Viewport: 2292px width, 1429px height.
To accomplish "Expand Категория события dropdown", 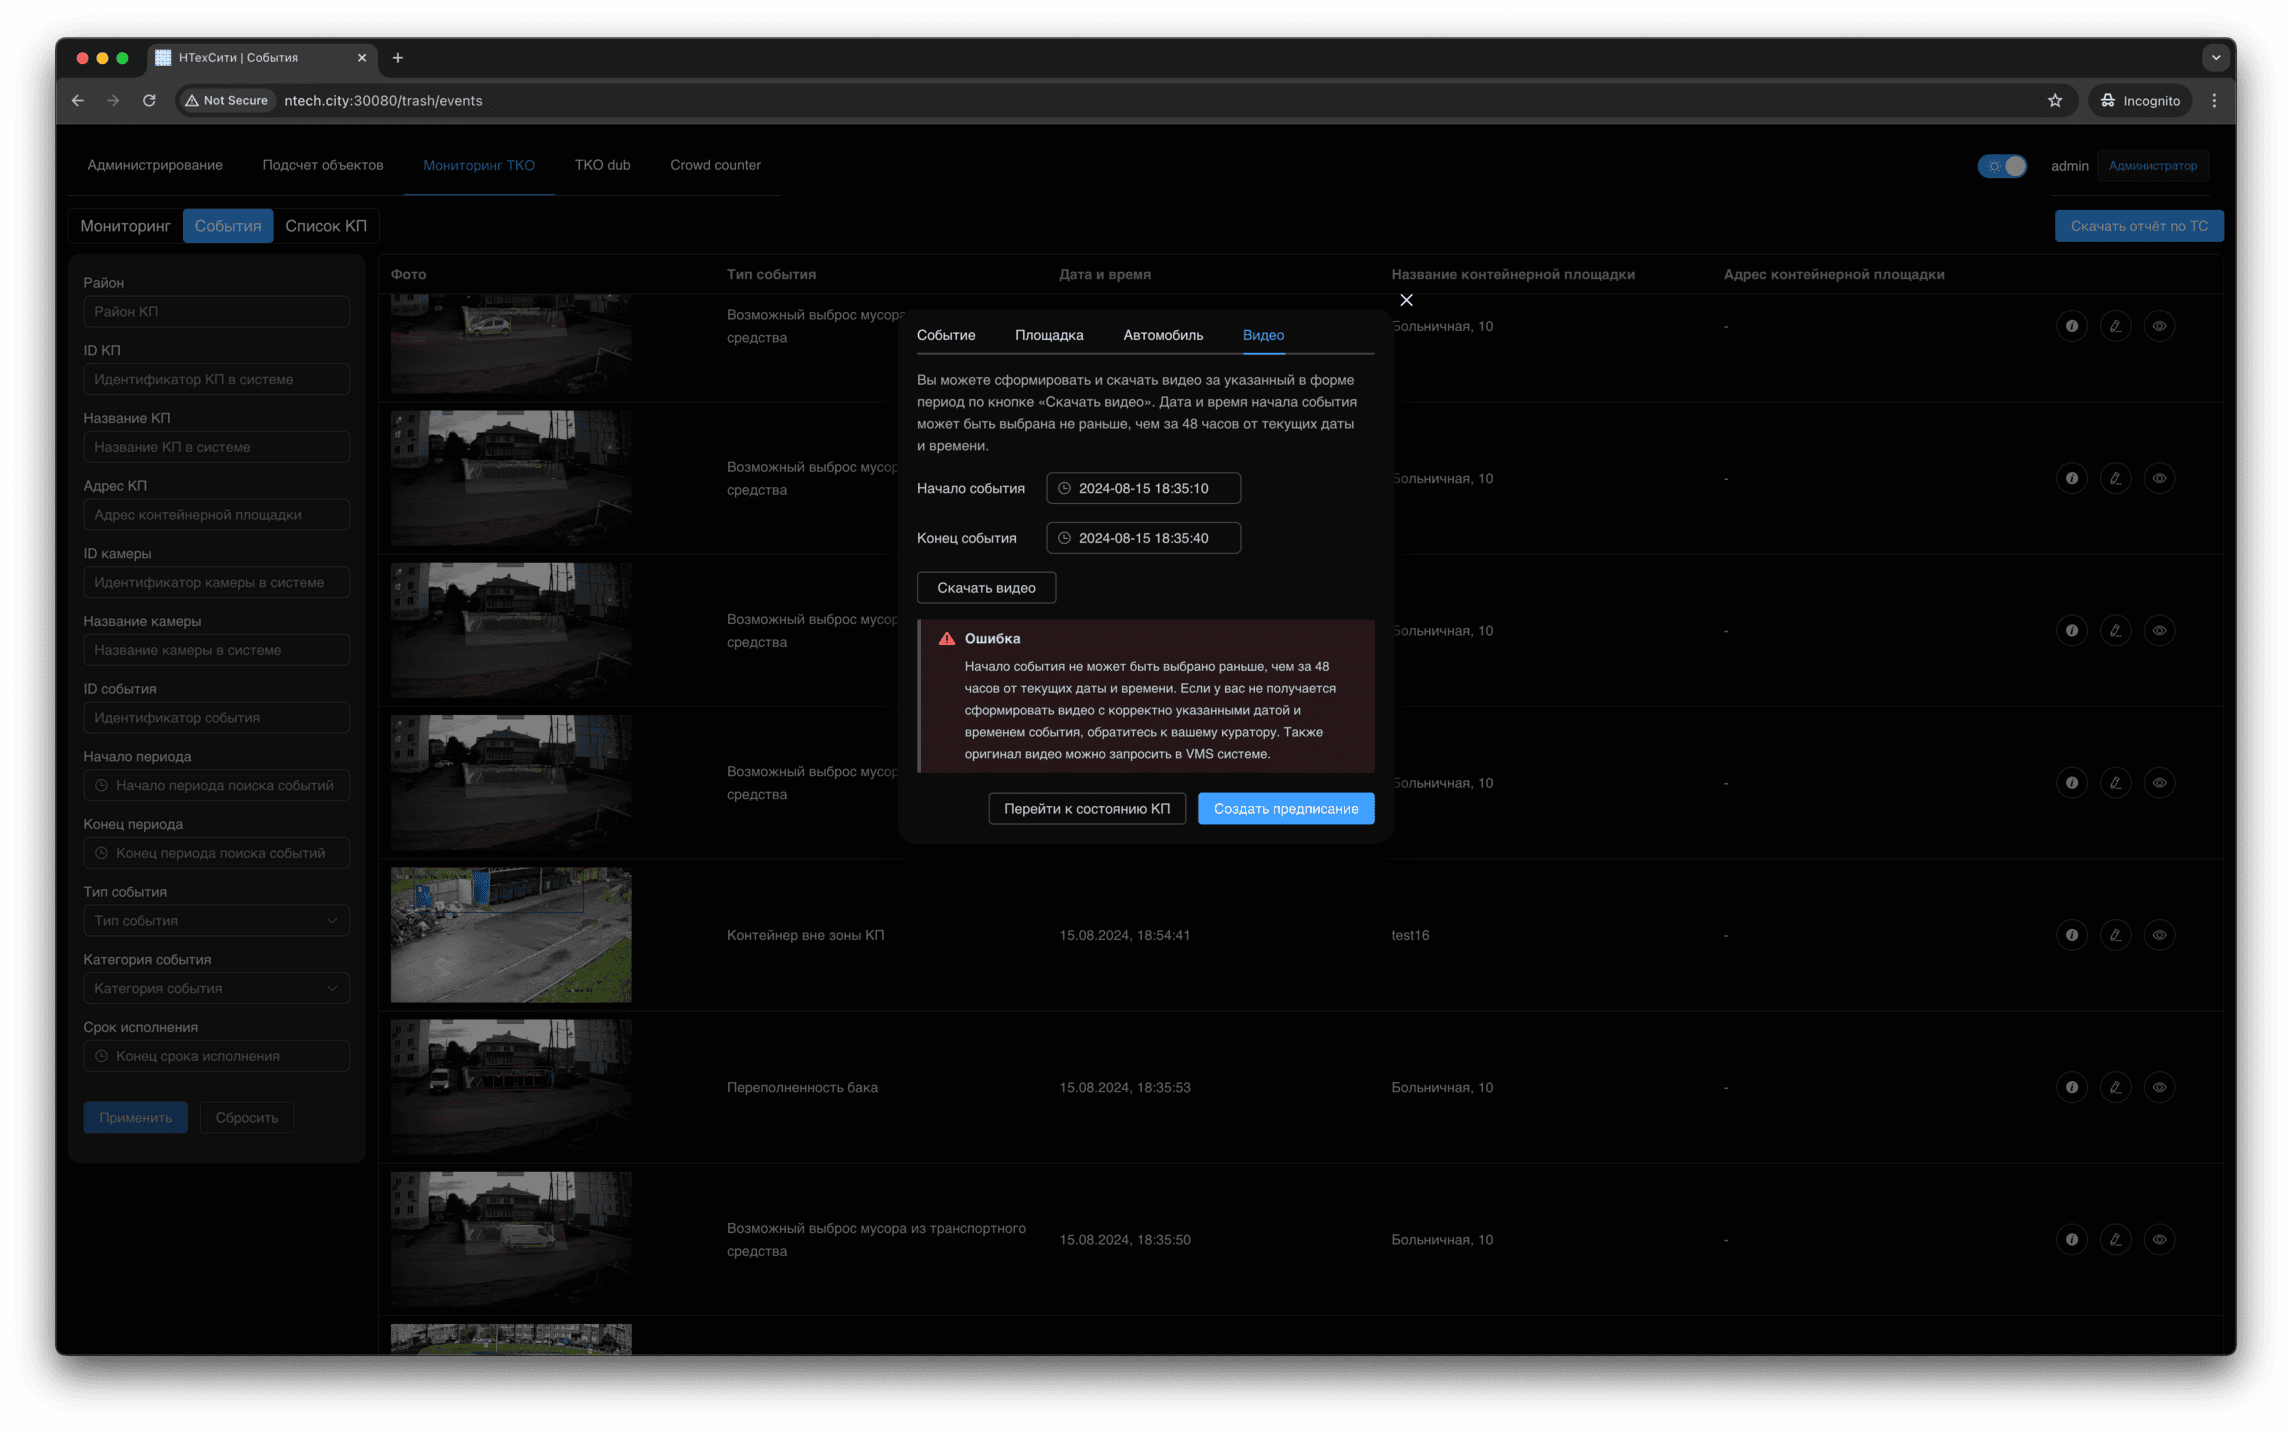I will point(216,988).
